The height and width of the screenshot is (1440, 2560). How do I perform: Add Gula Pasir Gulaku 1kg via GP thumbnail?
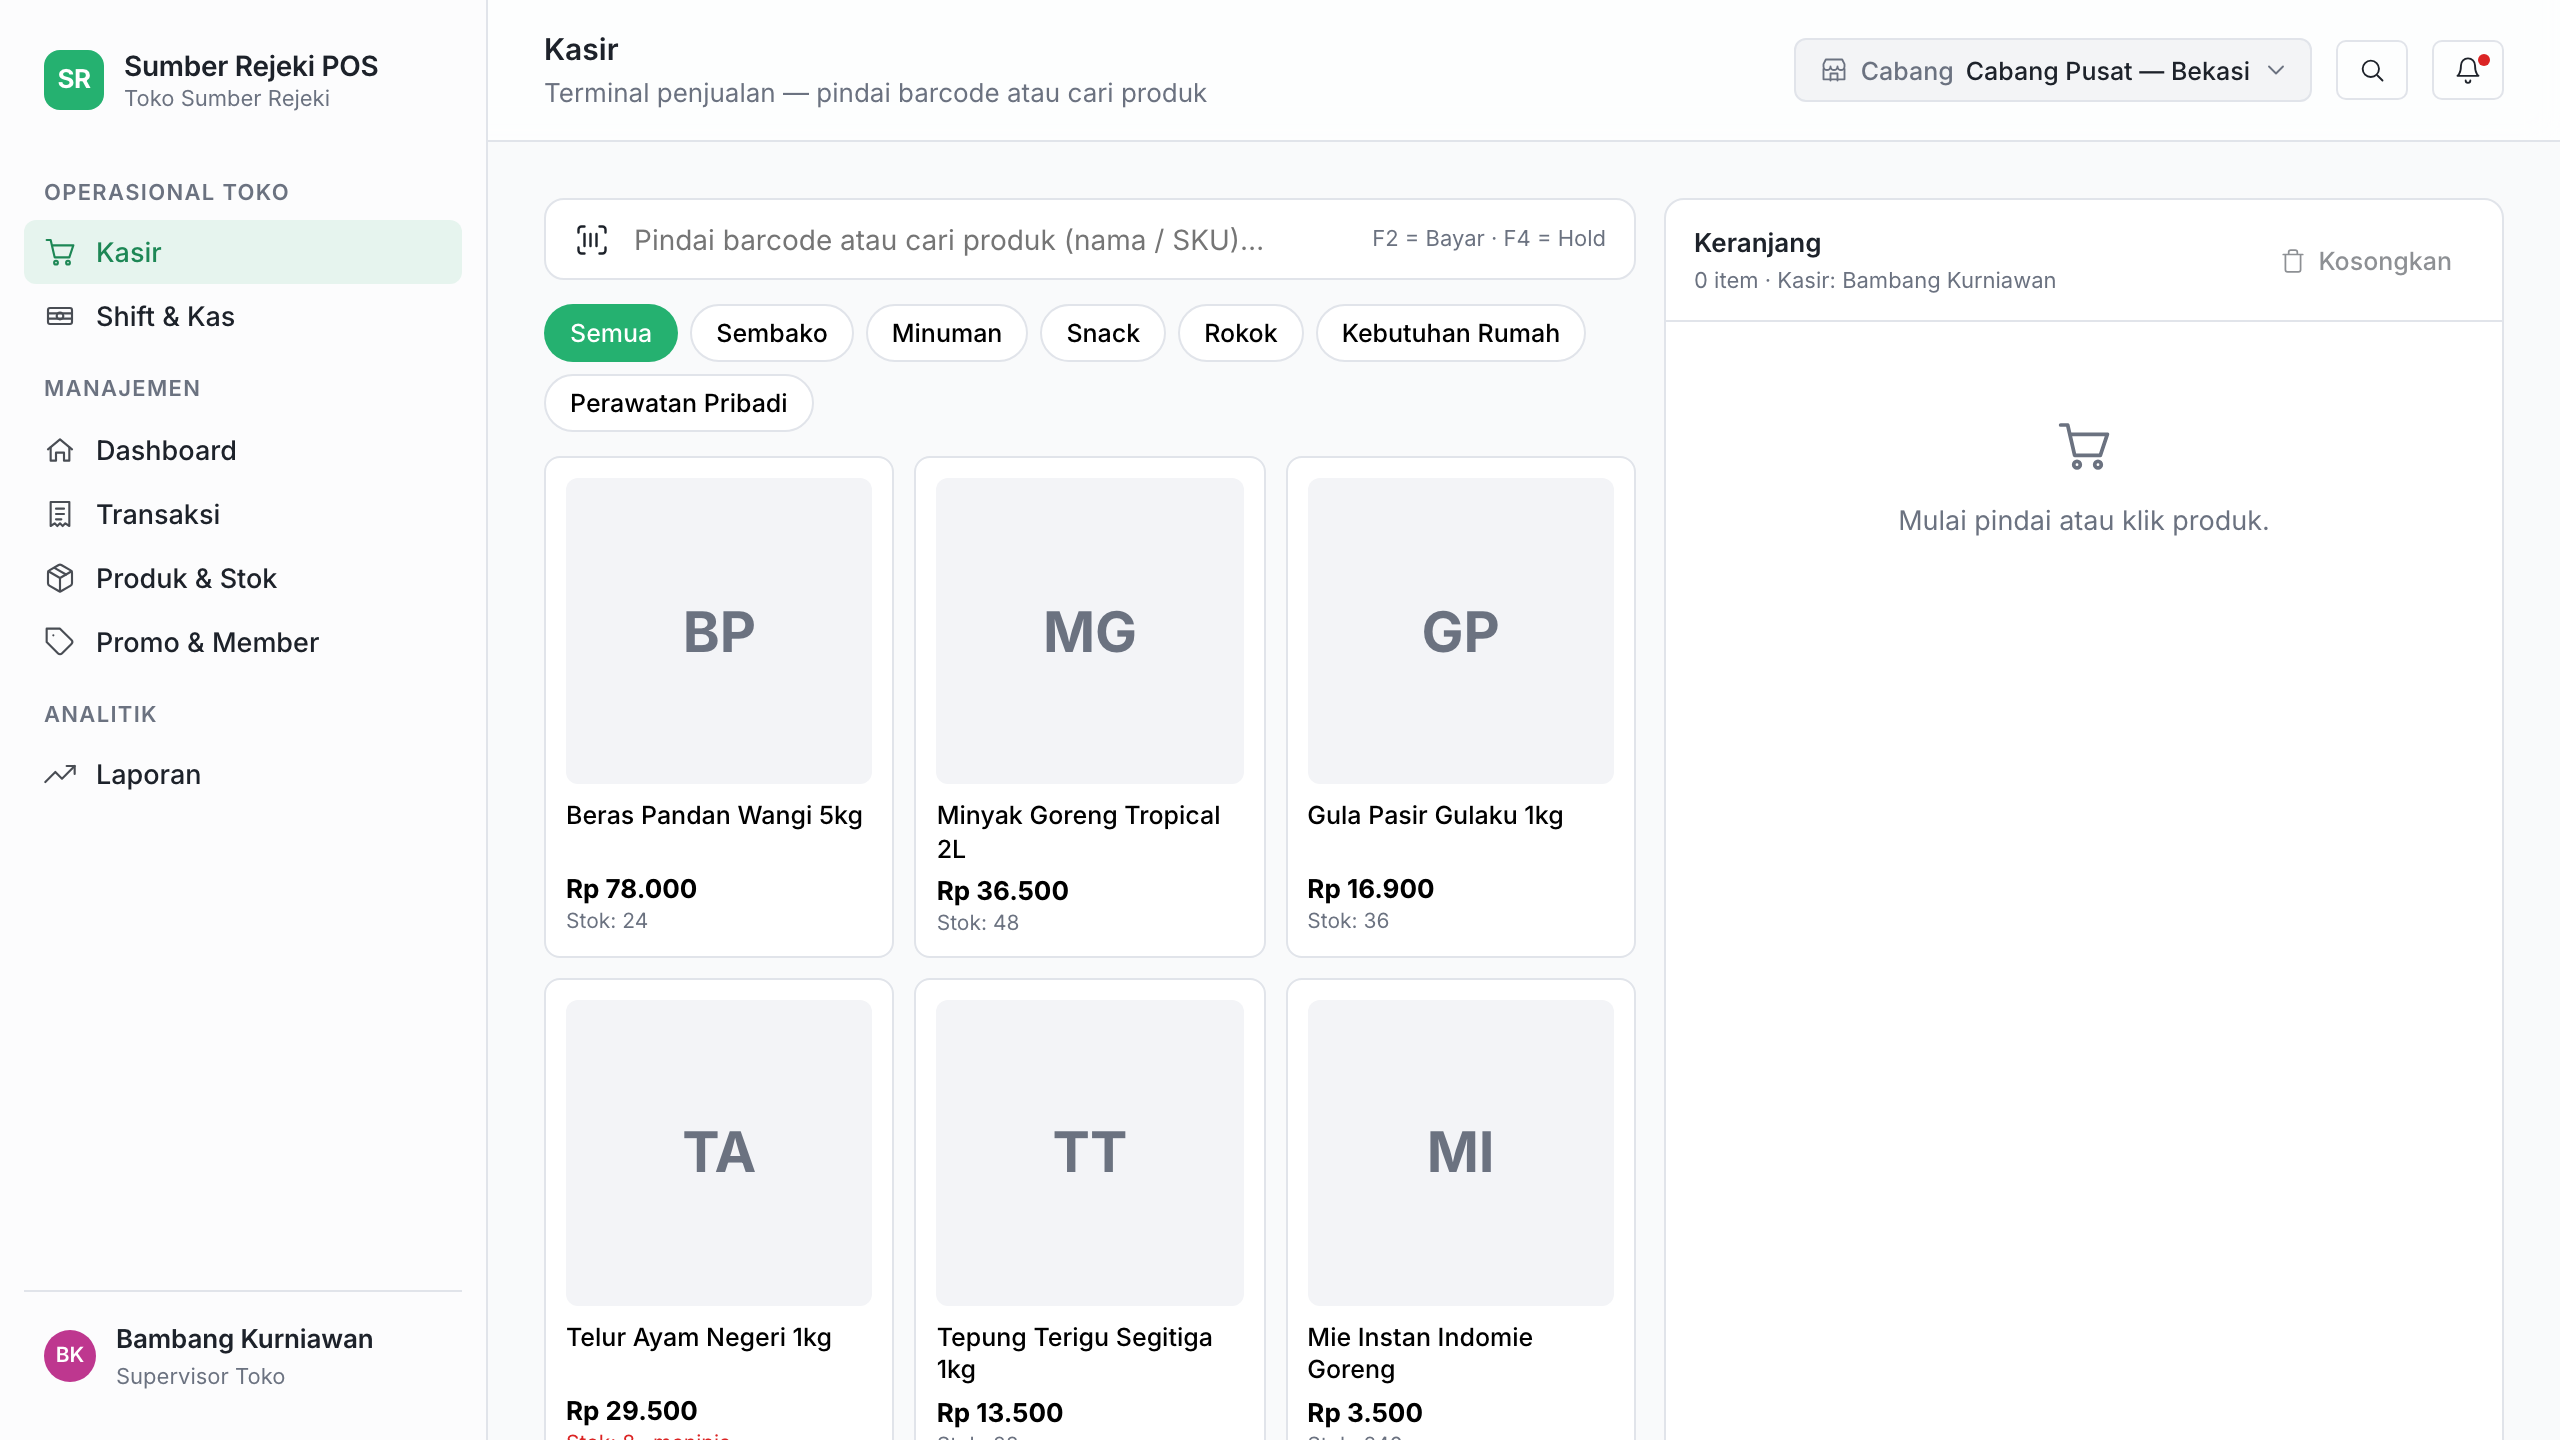tap(1461, 631)
